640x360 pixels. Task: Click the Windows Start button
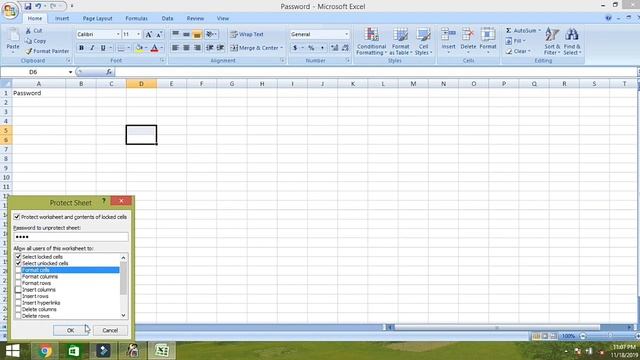(13, 351)
